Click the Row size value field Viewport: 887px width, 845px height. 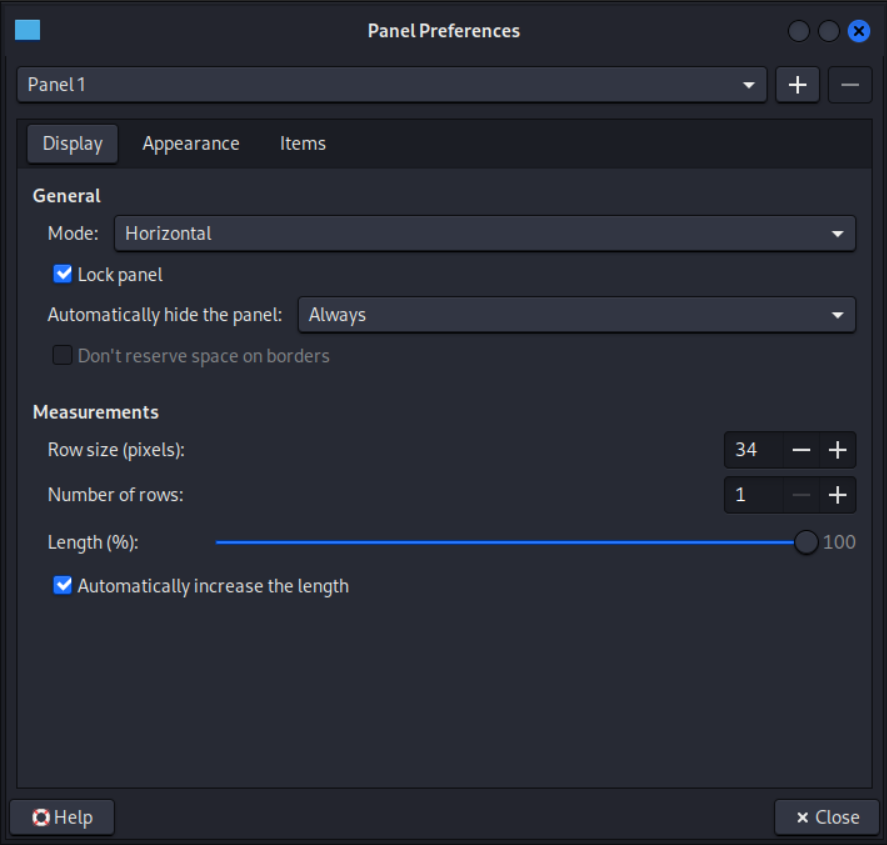point(752,450)
